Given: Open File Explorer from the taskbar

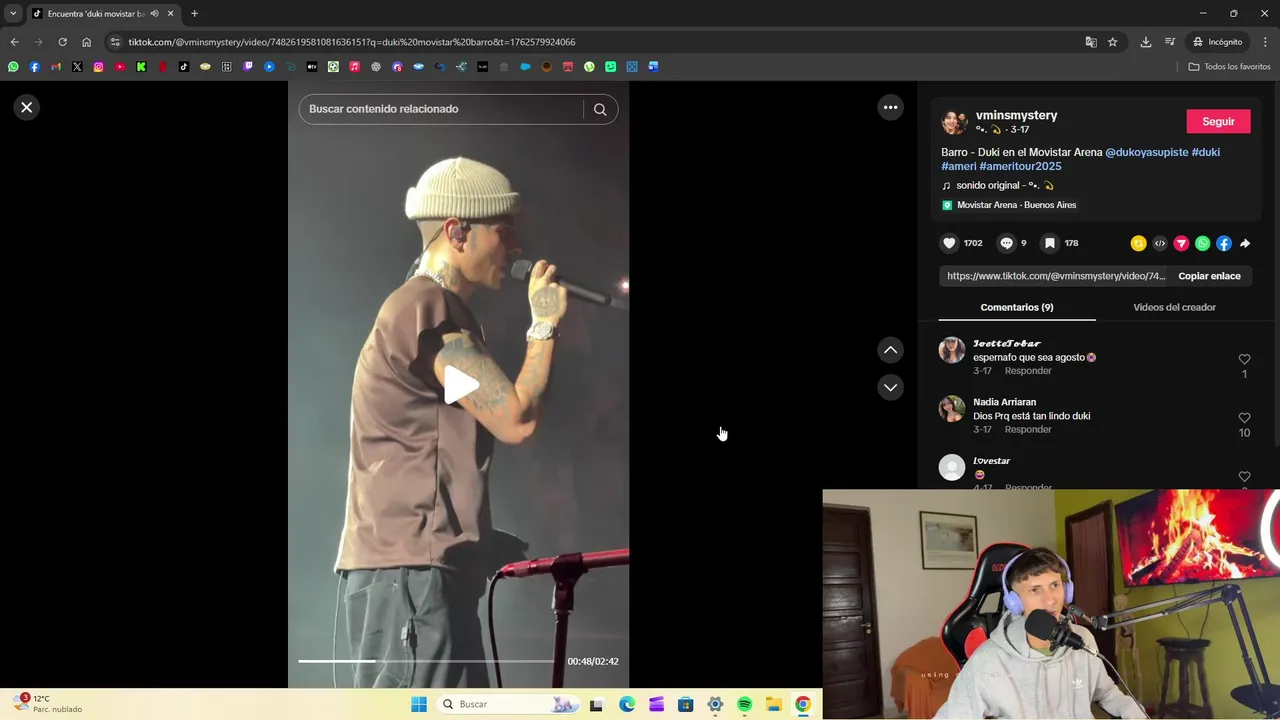Looking at the screenshot, I should [774, 705].
